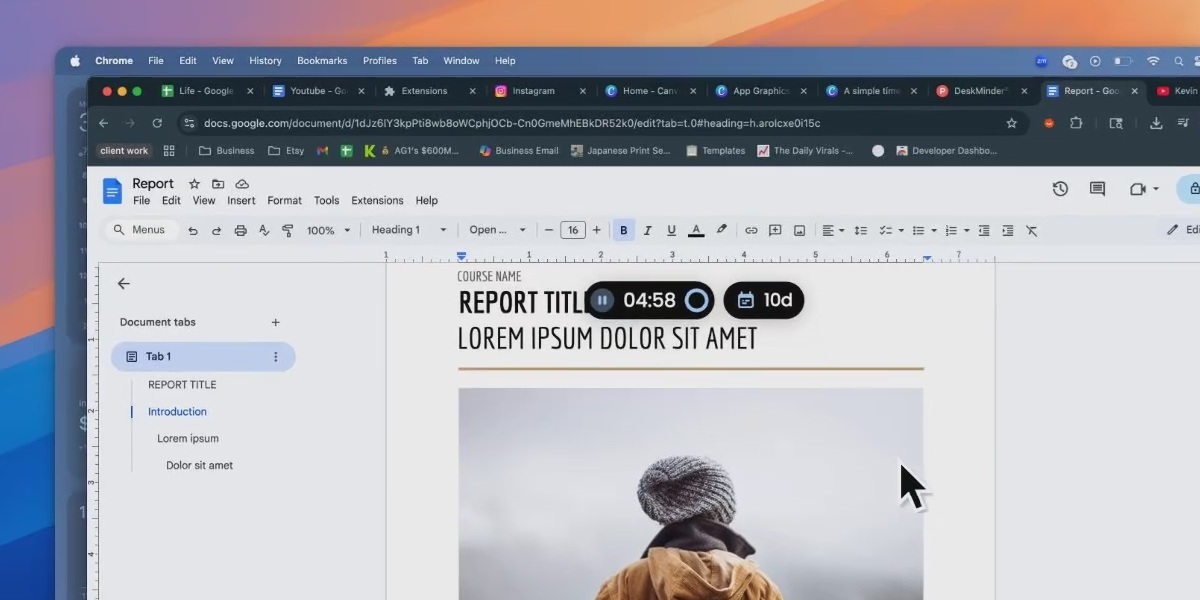Open the Docs Insert menu
Screen dimensions: 1200x600
[x=241, y=200]
